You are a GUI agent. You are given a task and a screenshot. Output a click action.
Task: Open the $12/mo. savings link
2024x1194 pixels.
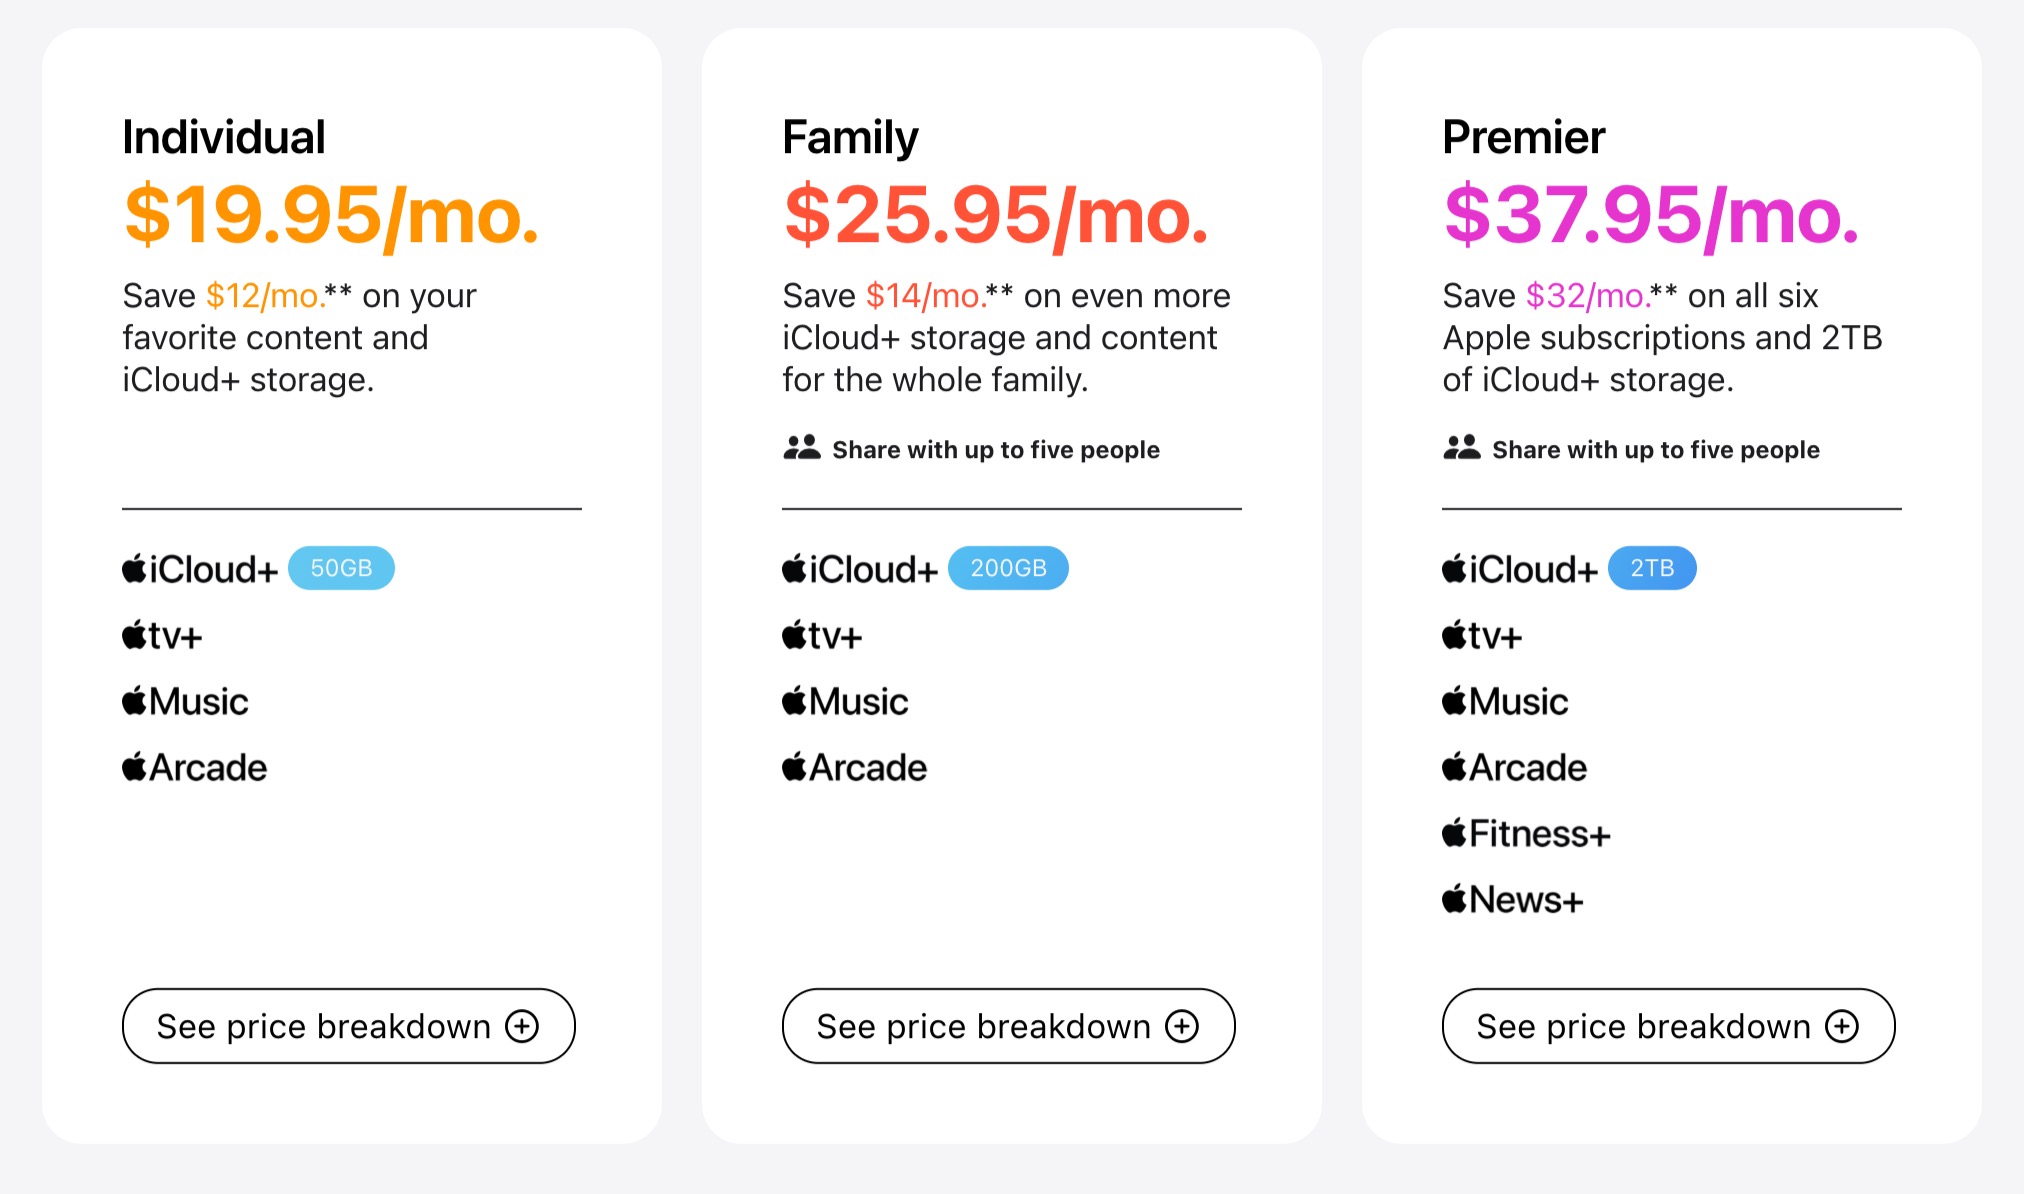263,295
